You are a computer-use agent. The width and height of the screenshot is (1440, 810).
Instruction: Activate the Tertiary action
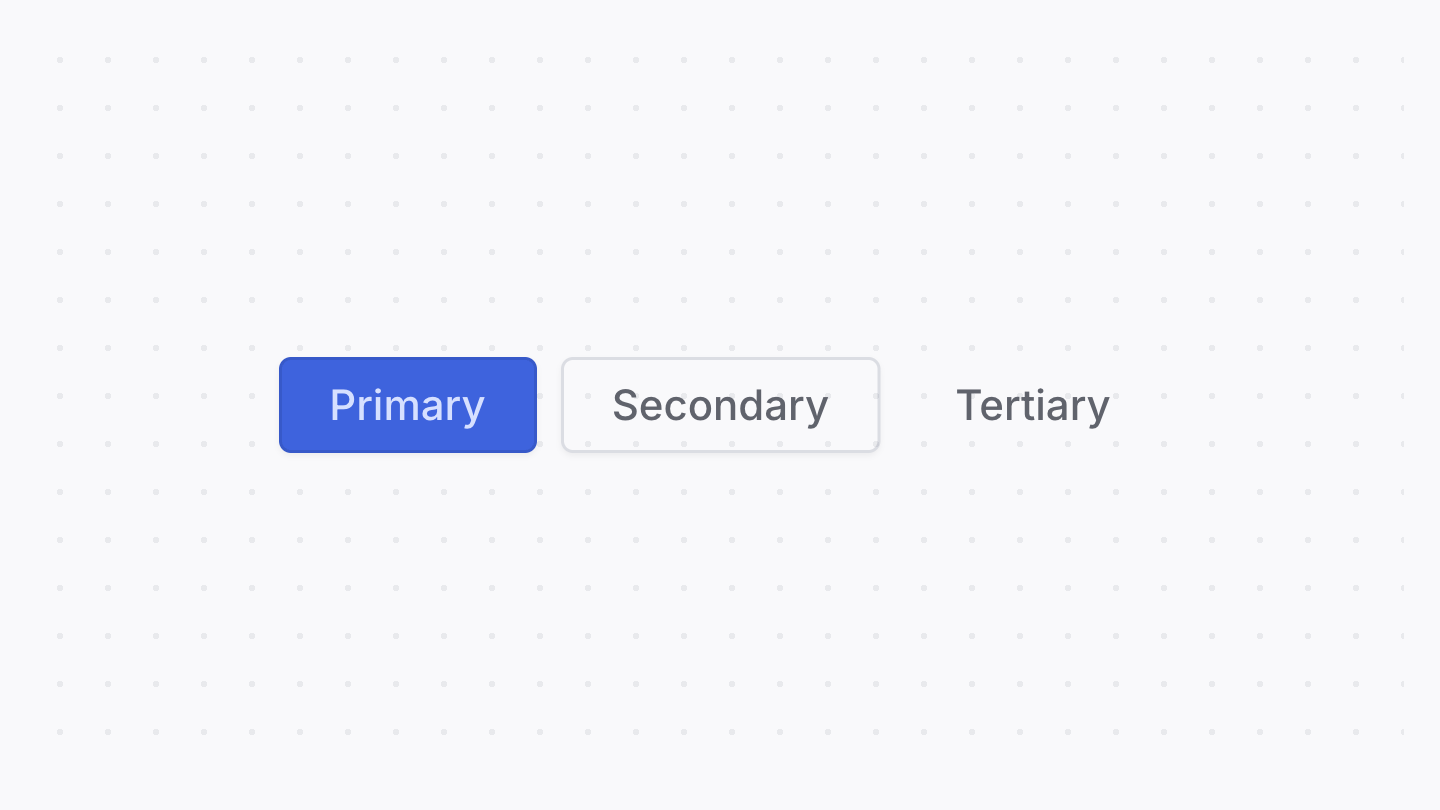(x=1032, y=405)
